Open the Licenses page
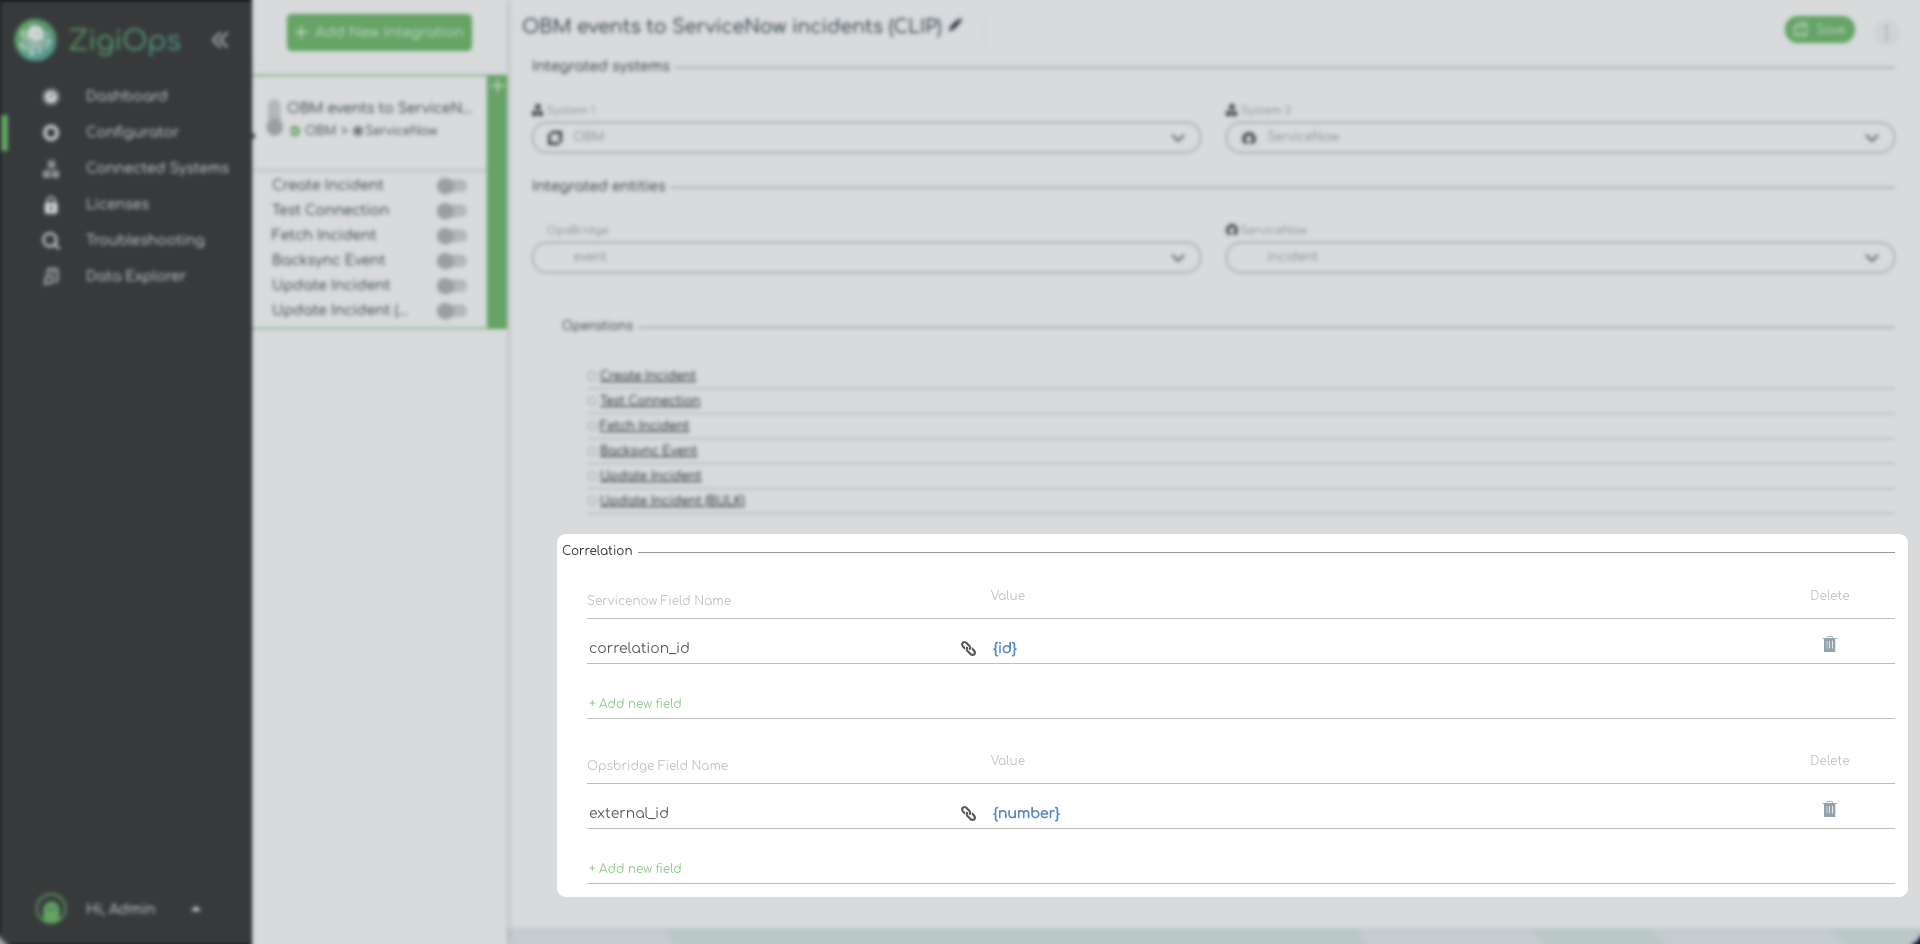Viewport: 1920px width, 944px height. (x=117, y=204)
